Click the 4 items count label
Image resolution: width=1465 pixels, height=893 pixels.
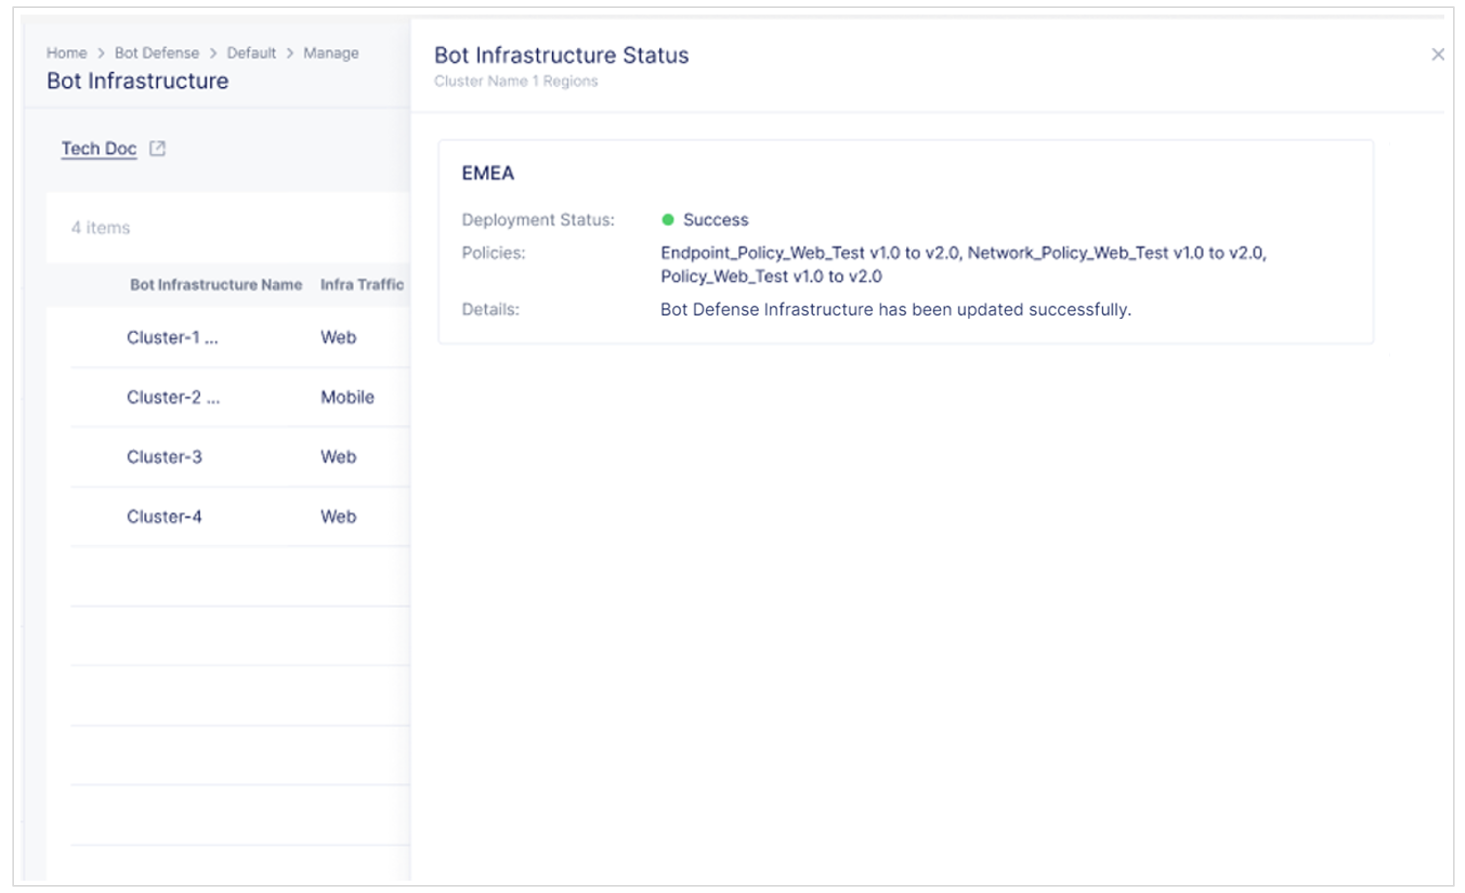tap(100, 228)
